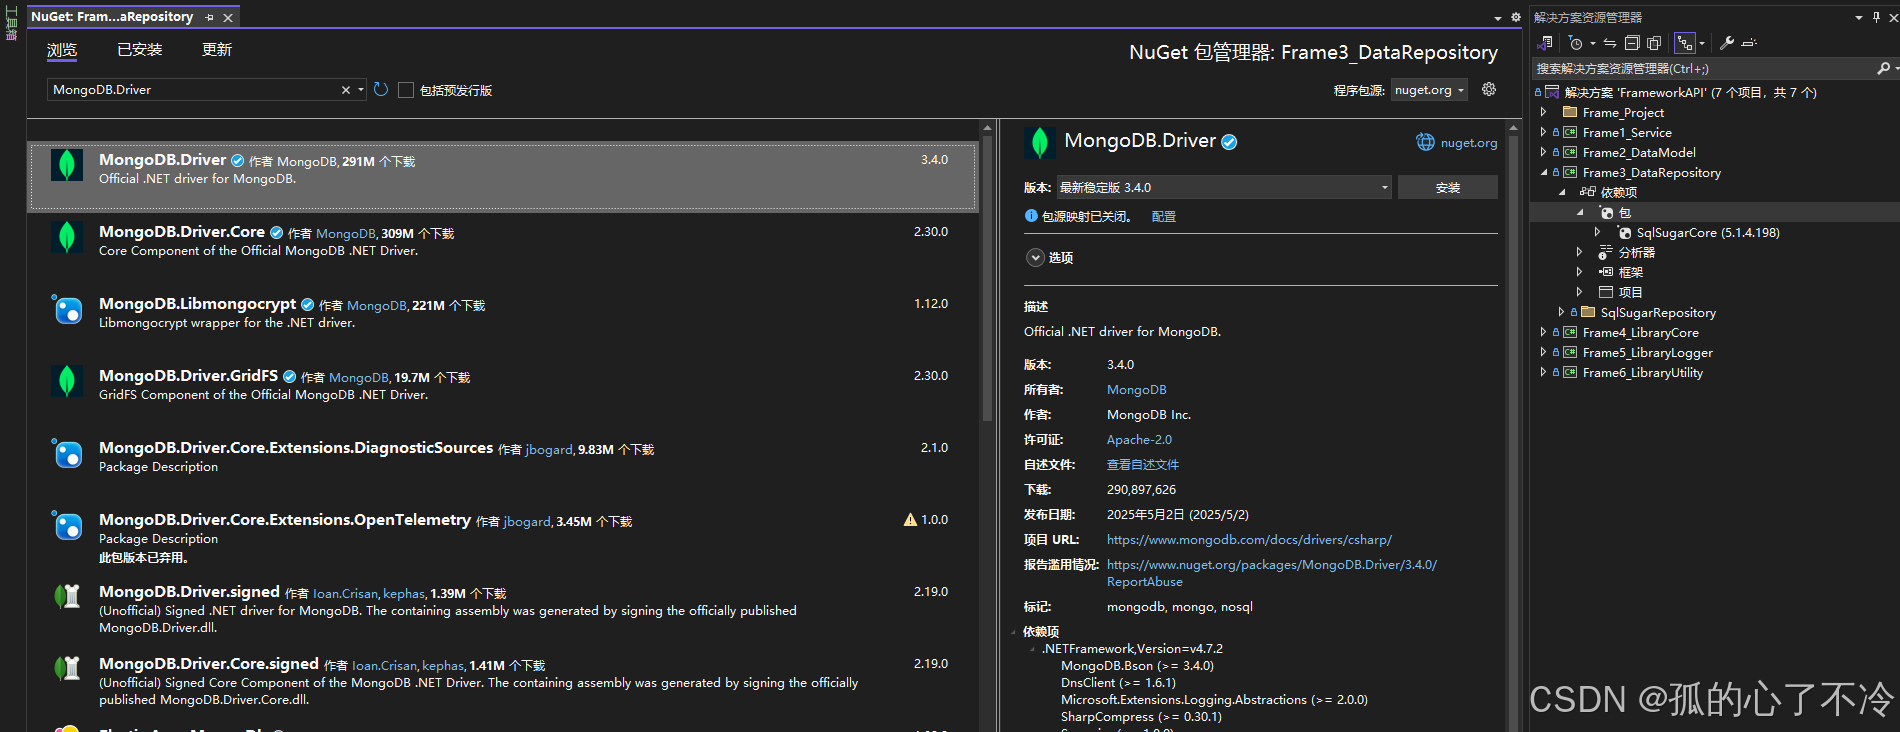The image size is (1900, 732).
Task: Open the version 3.4.0 dropdown
Action: coord(1224,187)
